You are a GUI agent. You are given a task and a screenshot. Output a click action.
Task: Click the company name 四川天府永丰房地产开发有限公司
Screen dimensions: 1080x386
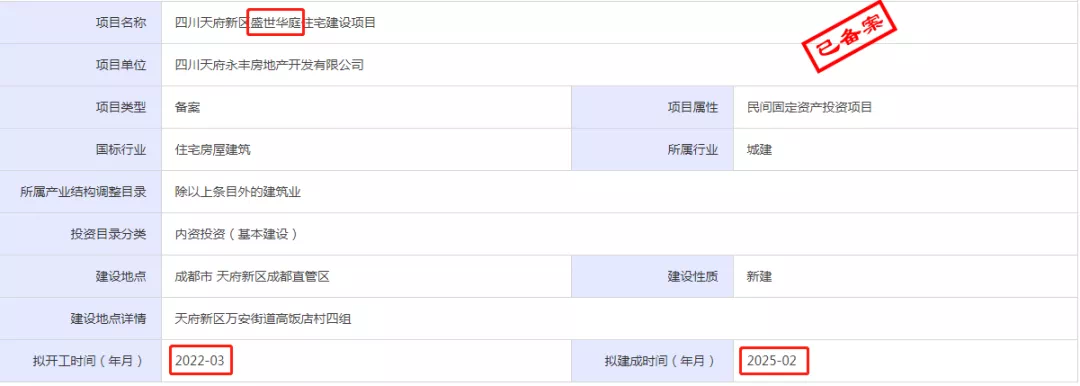click(269, 65)
